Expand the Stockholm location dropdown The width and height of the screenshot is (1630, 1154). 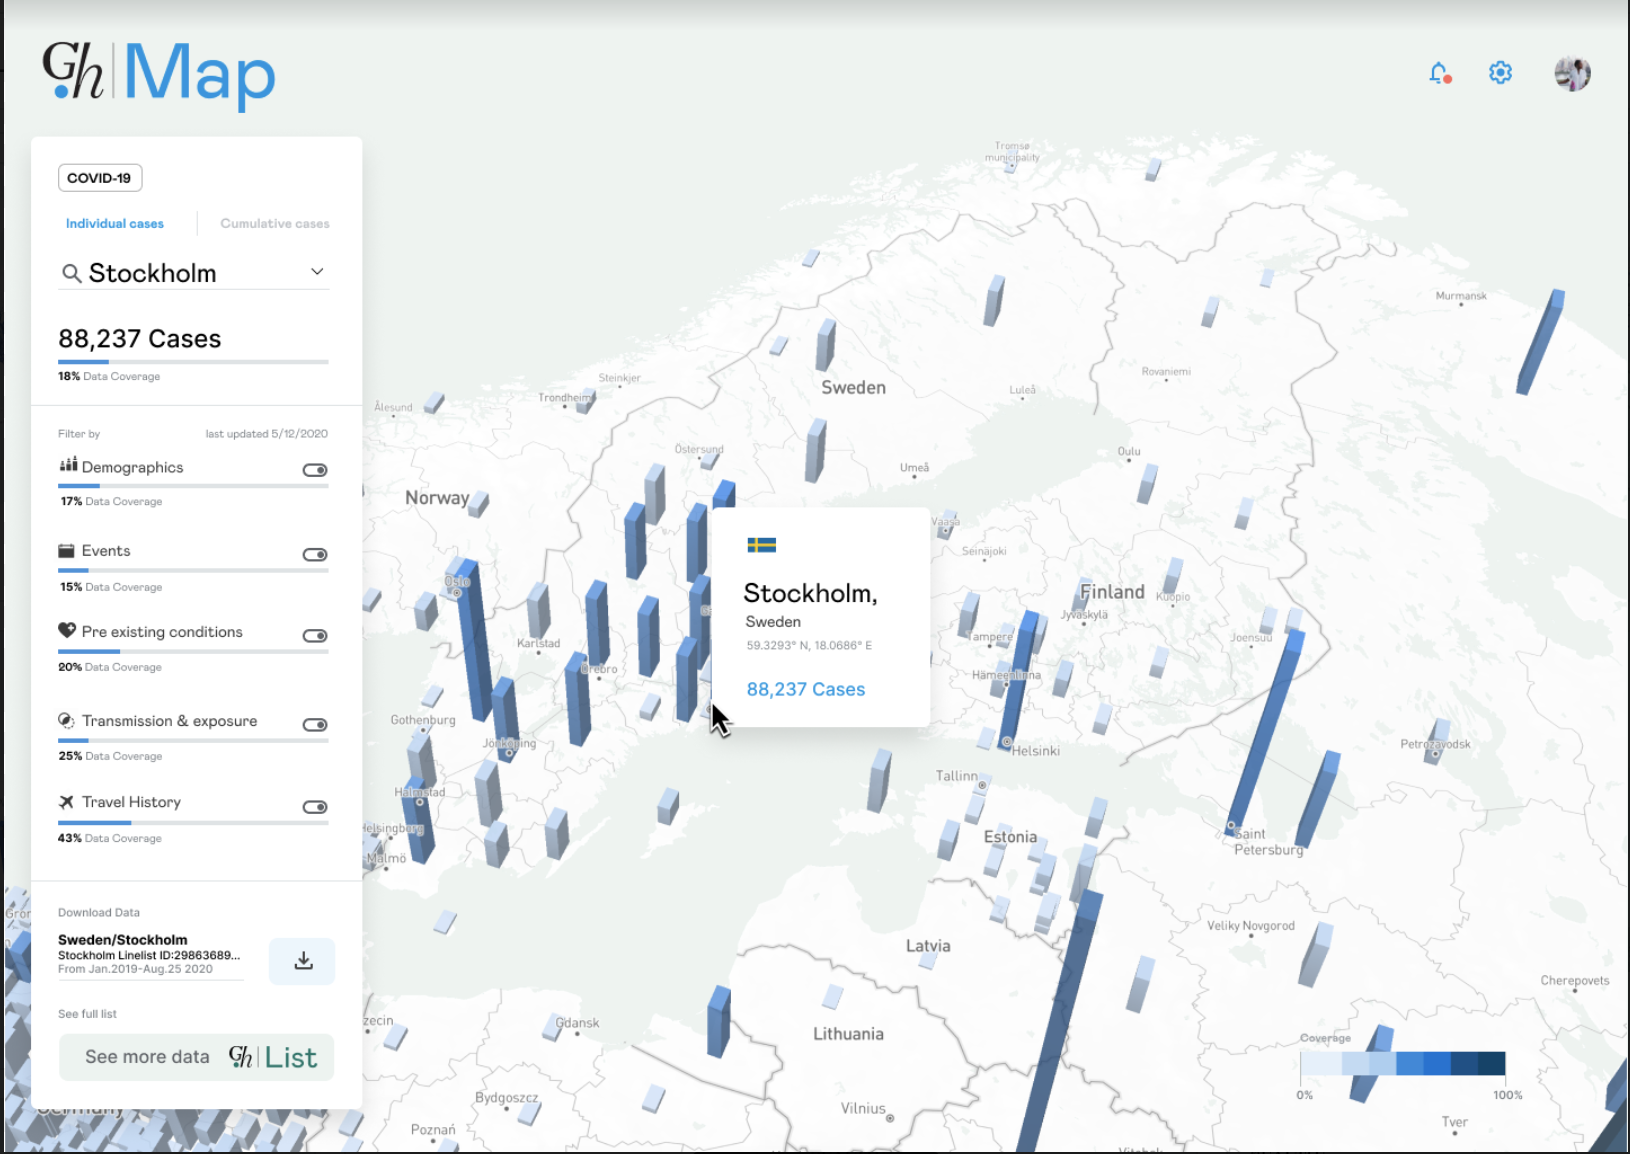click(x=317, y=272)
